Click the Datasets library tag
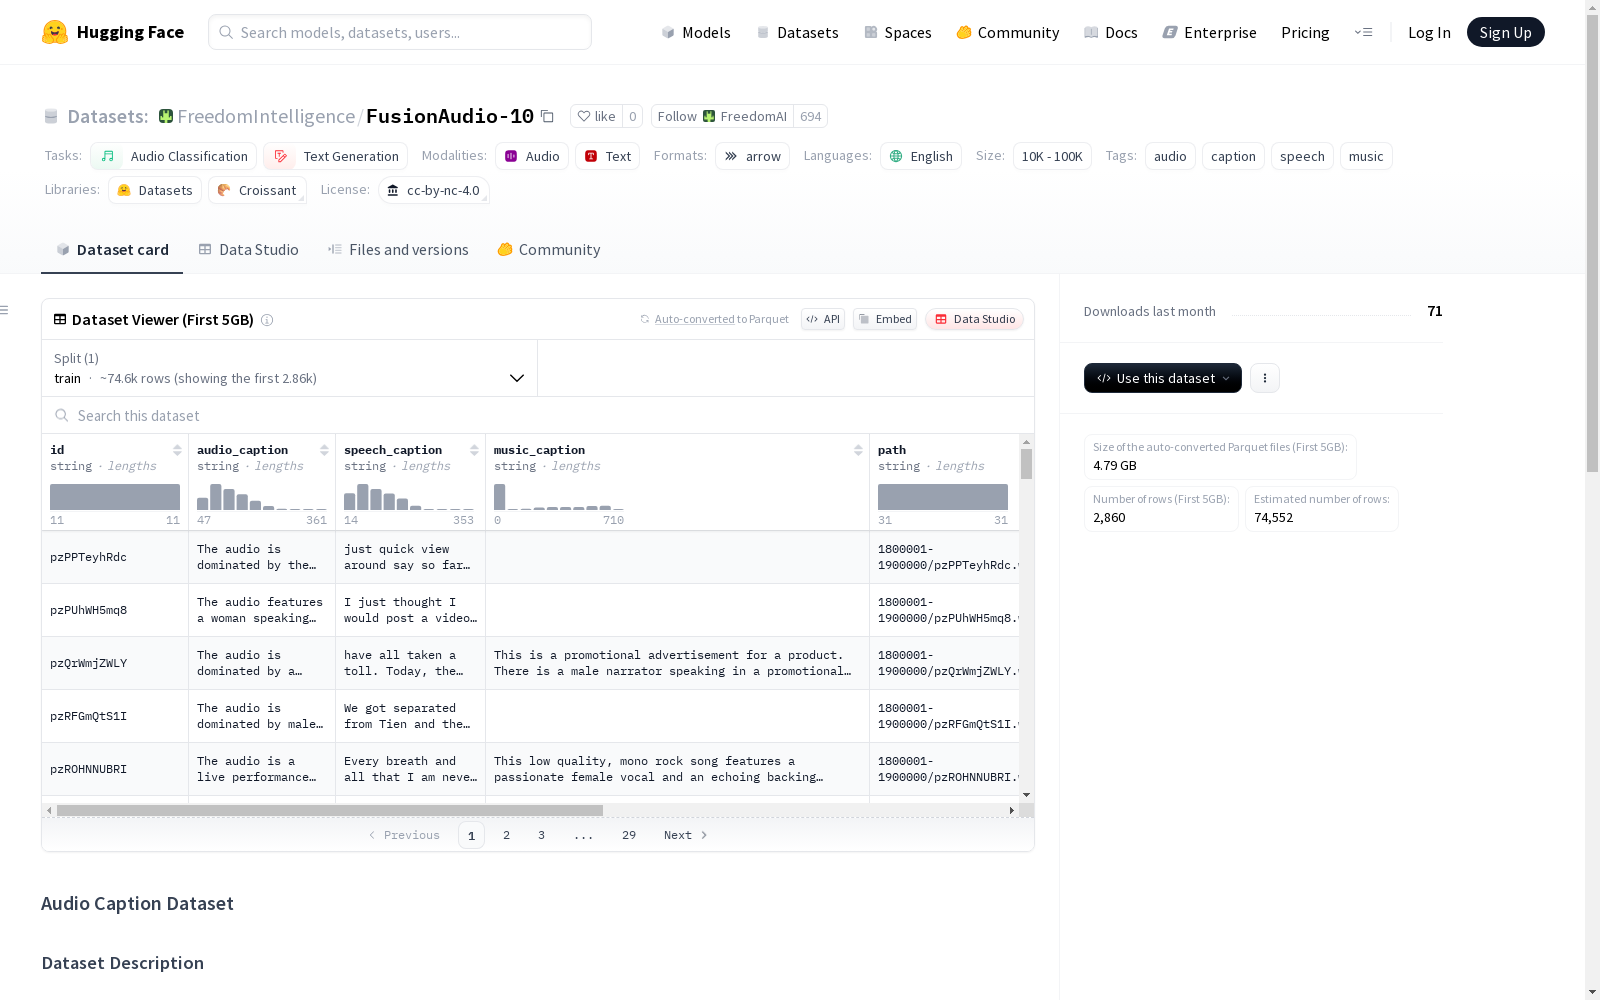 point(155,190)
